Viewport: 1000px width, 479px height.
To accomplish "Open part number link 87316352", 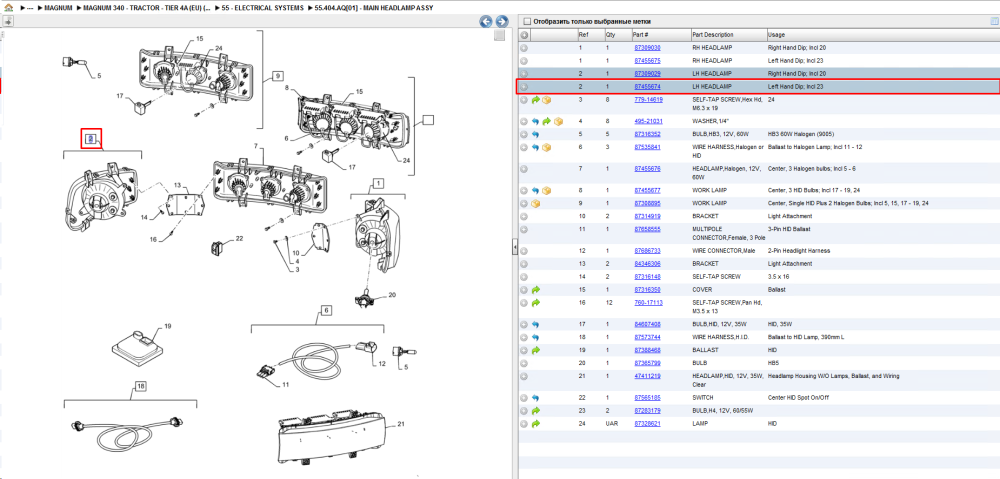I will [647, 134].
